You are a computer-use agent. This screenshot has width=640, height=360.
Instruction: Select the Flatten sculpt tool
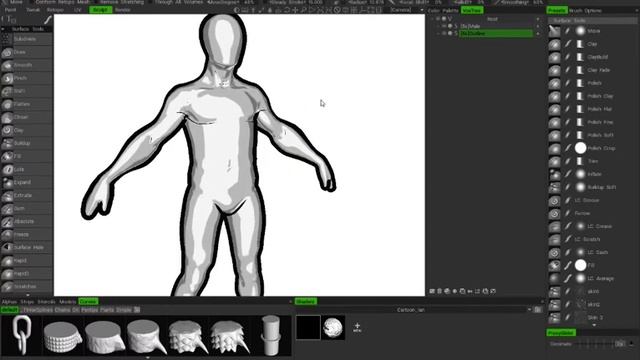27,104
